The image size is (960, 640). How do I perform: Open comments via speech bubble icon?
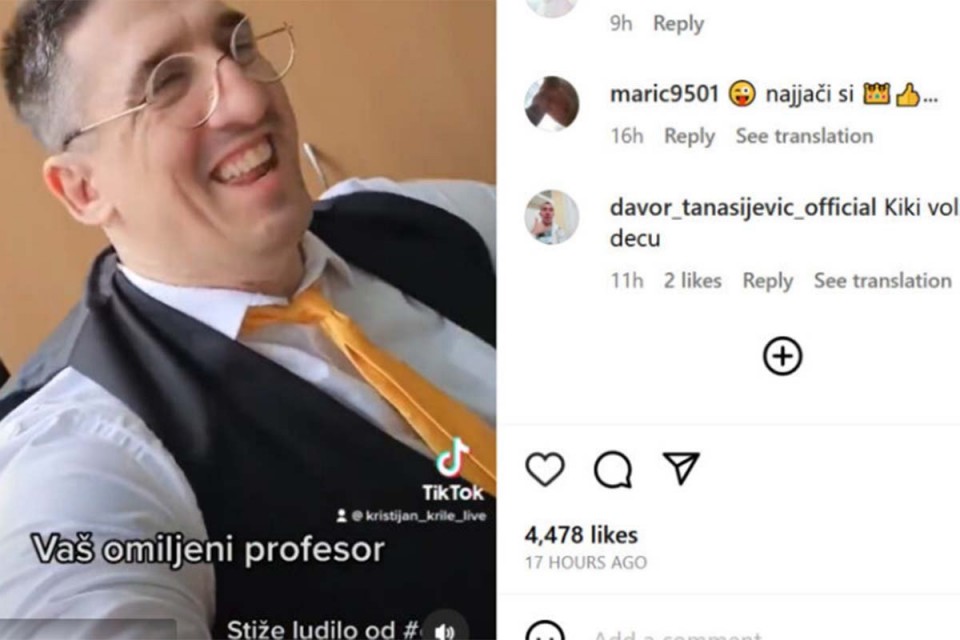pyautogui.click(x=613, y=469)
